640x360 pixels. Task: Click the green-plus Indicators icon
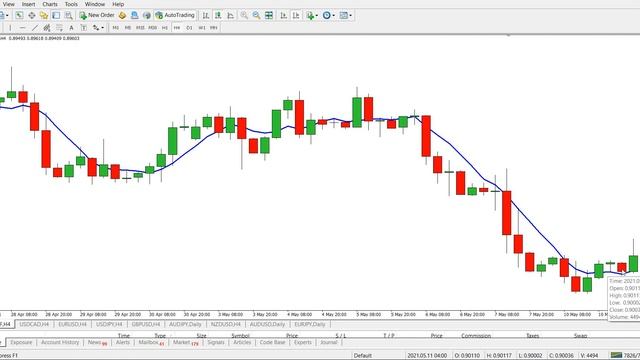[310, 16]
